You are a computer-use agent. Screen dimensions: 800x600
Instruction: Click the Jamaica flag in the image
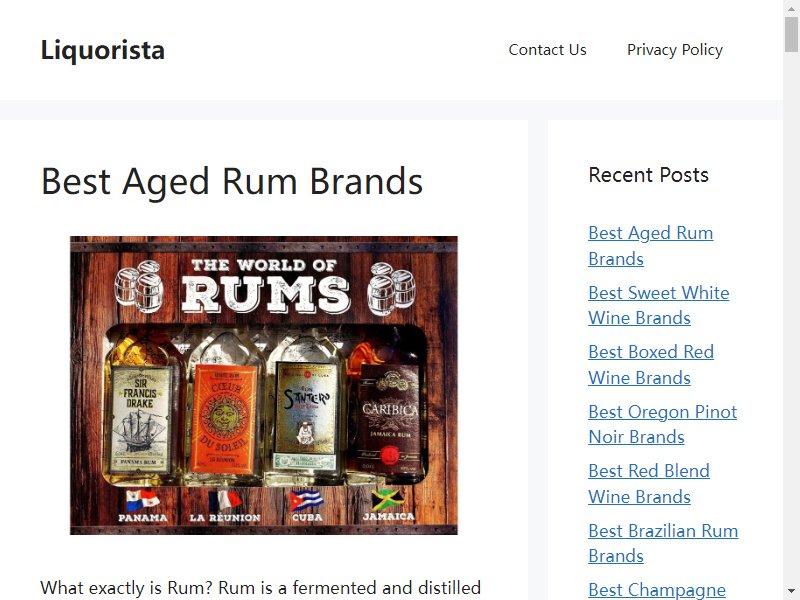coord(388,500)
